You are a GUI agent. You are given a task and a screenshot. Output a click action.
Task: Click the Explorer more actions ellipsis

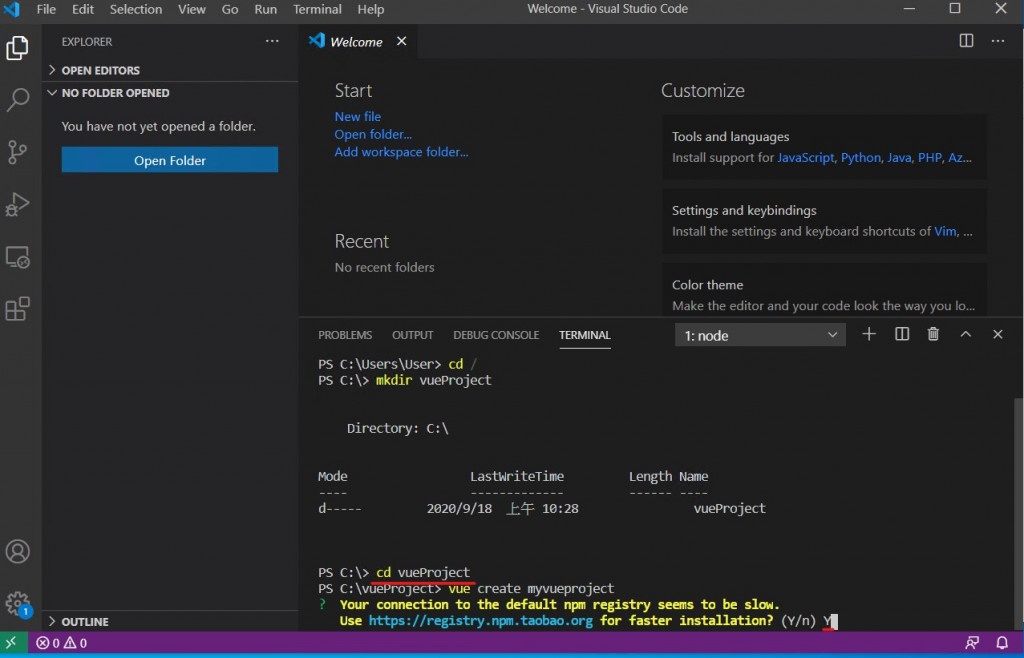(272, 41)
